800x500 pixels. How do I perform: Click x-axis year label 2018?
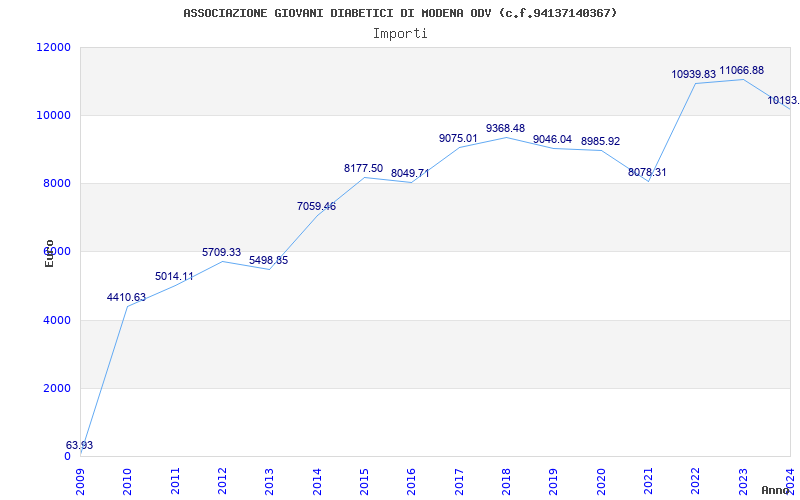[506, 481]
